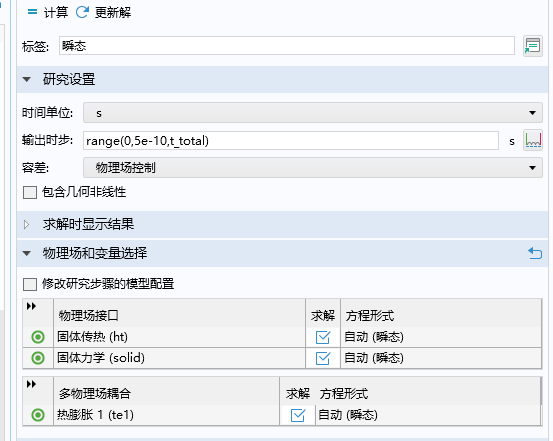Click green status icon for 固体传热 (ht)

coord(38,337)
